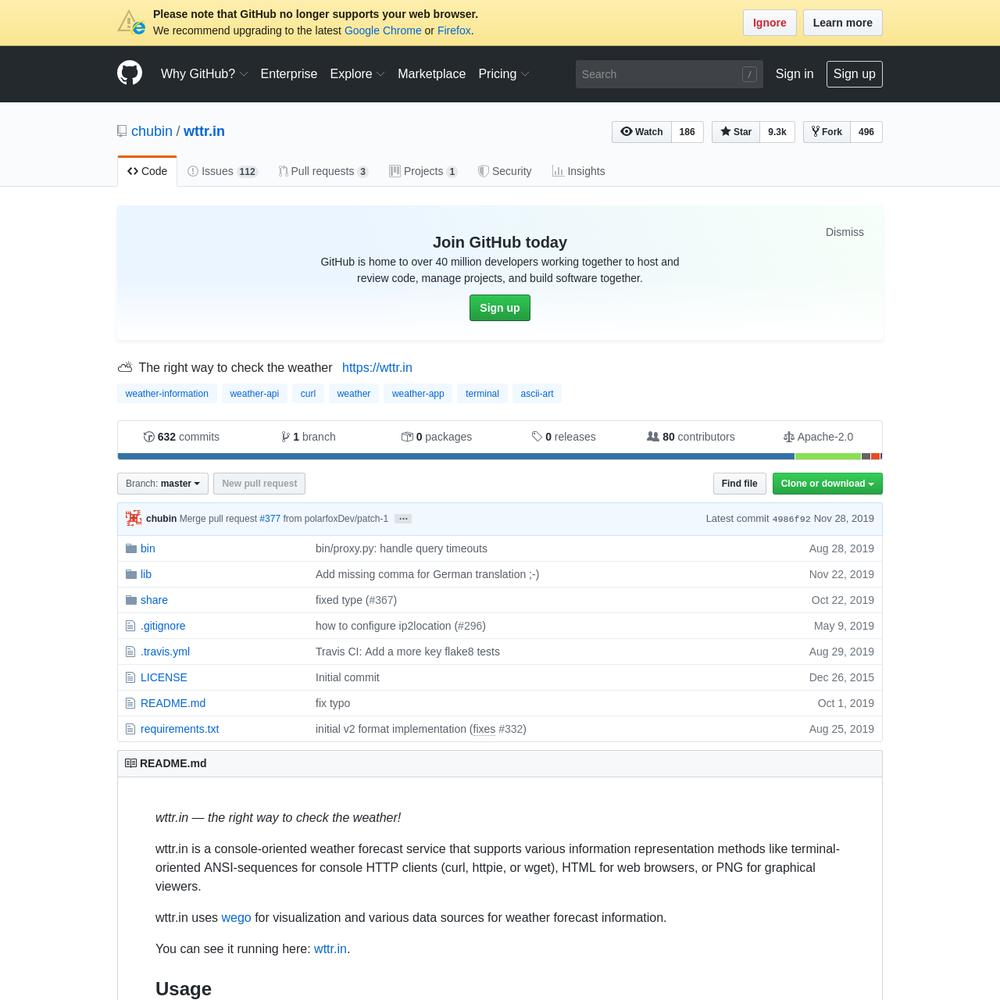
Task: Switch to the Issues tab
Action: pos(222,171)
